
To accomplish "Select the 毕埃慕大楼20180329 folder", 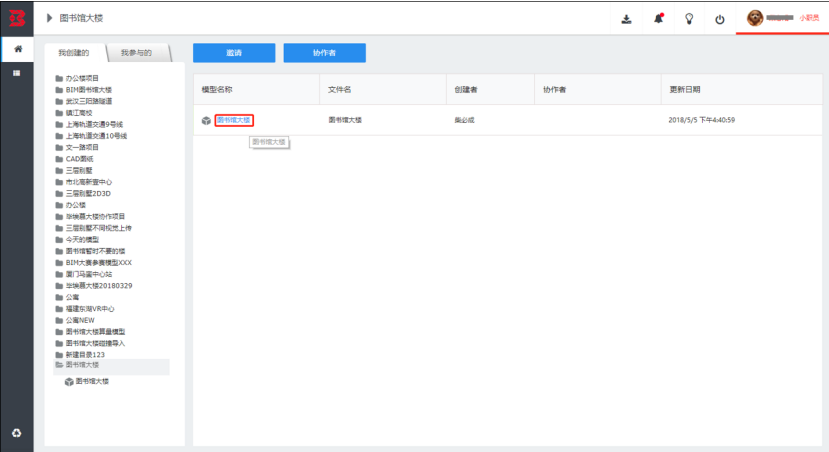I will (x=99, y=285).
